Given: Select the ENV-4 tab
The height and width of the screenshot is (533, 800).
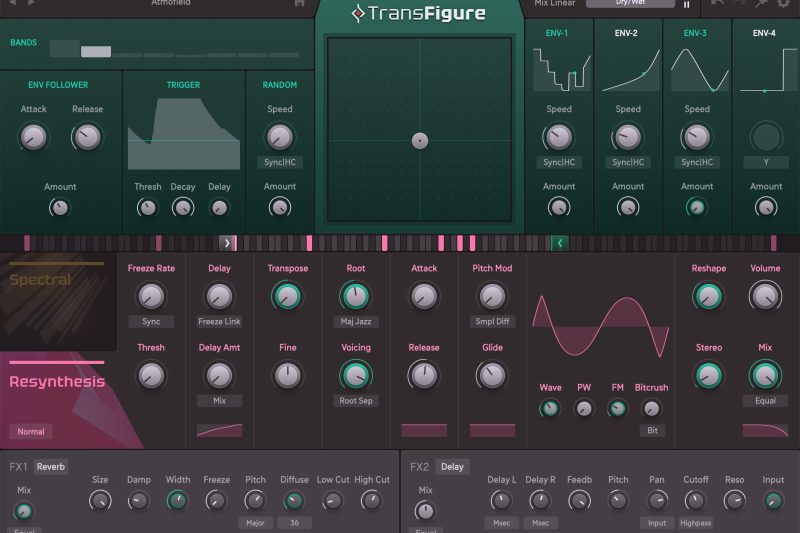Looking at the screenshot, I should pyautogui.click(x=764, y=33).
